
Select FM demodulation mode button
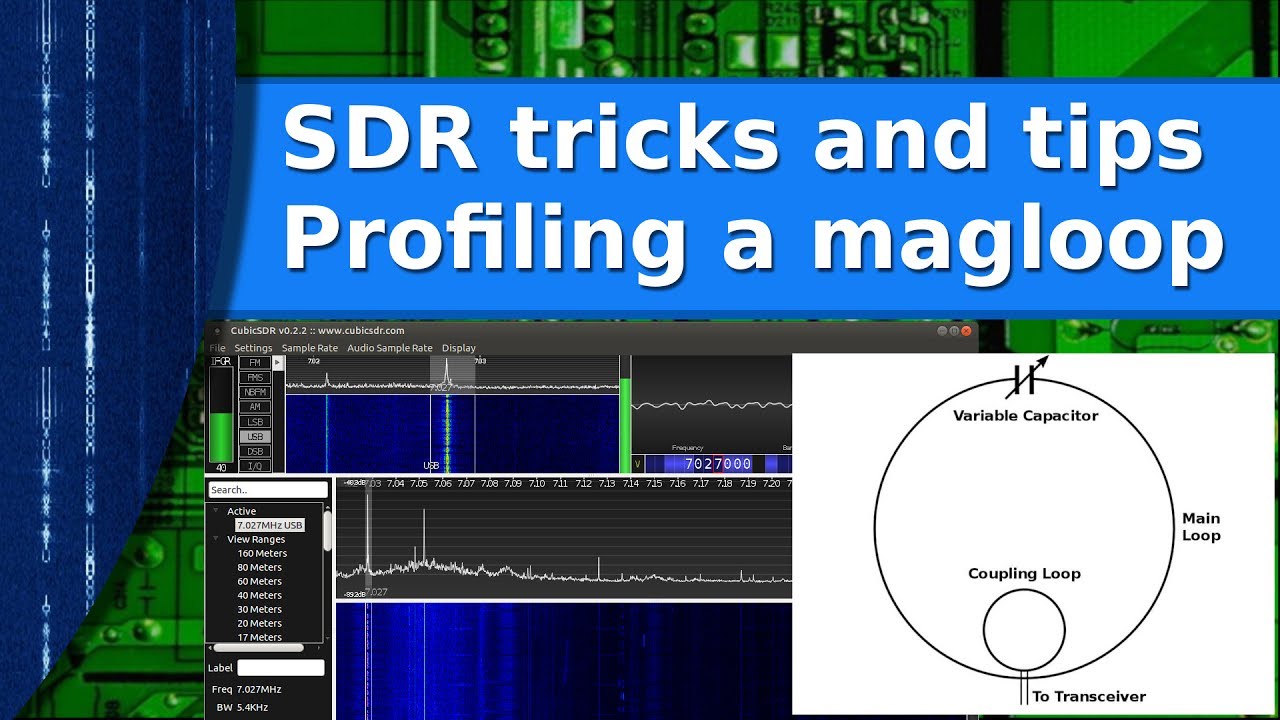point(254,363)
